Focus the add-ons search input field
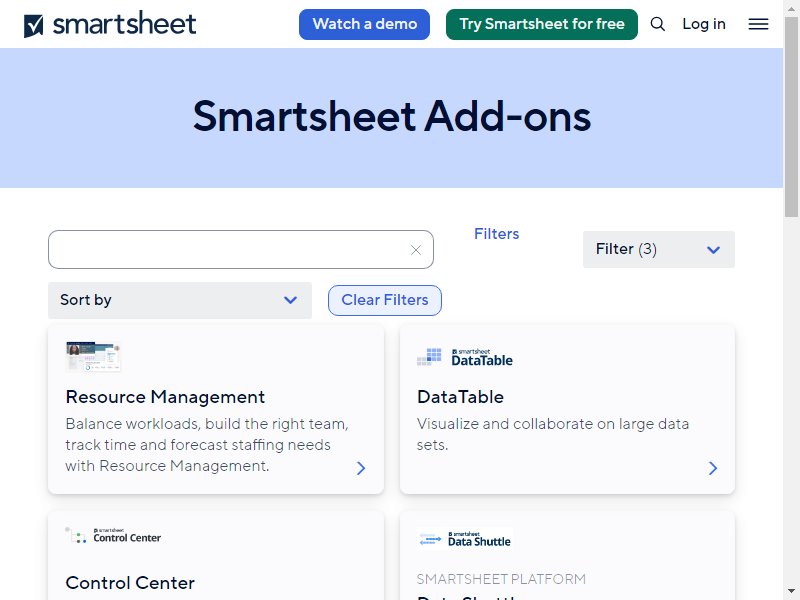Viewport: 800px width, 600px height. (241, 249)
